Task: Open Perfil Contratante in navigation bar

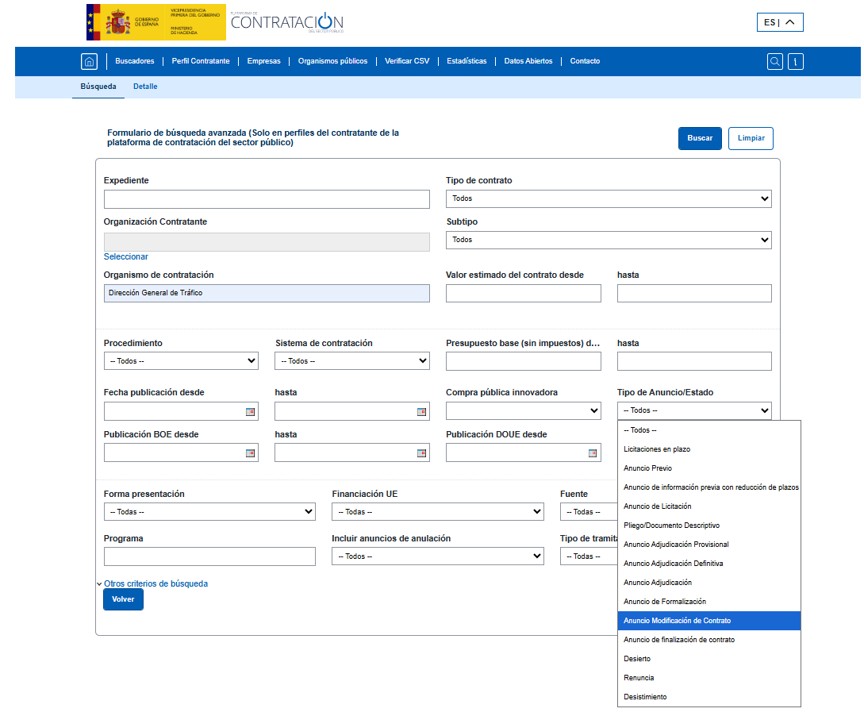Action: (200, 61)
